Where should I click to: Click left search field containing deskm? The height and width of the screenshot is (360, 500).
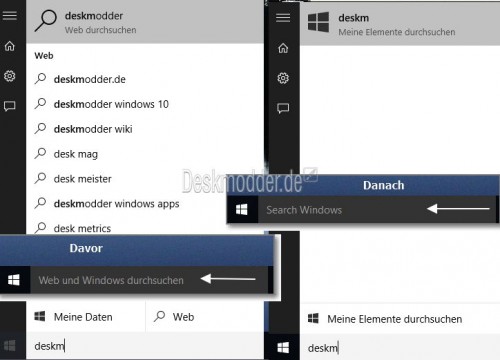(x=145, y=346)
